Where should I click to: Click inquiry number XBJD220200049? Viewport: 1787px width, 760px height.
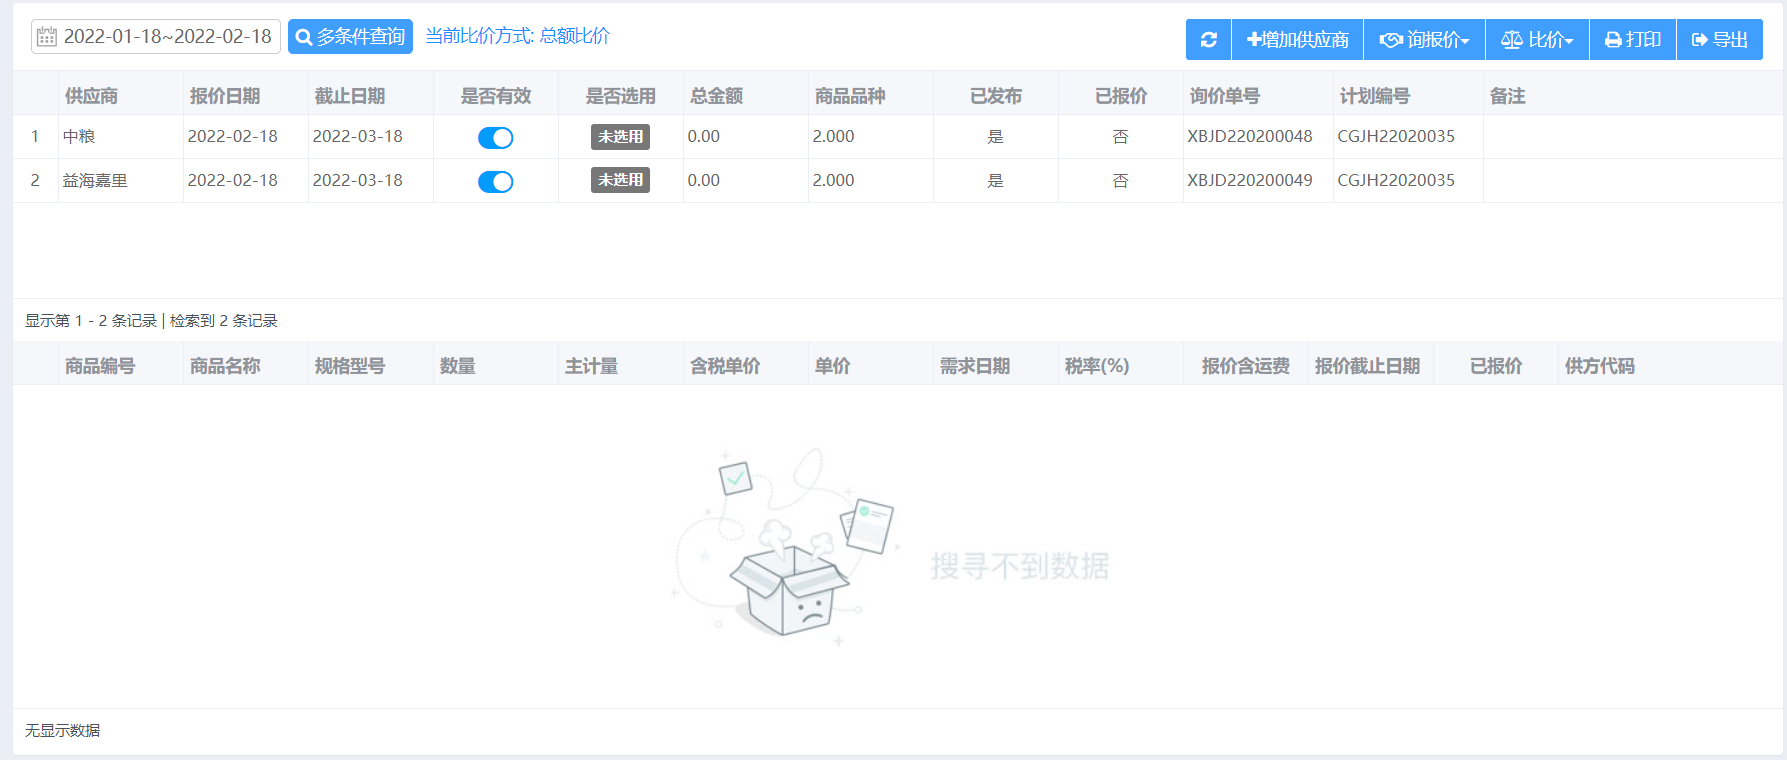(x=1250, y=181)
